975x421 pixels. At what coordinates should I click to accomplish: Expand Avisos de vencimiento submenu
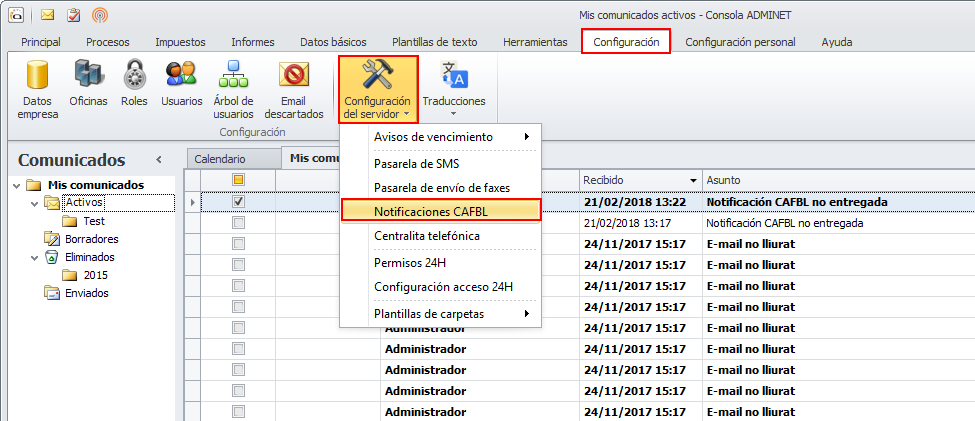pos(440,137)
